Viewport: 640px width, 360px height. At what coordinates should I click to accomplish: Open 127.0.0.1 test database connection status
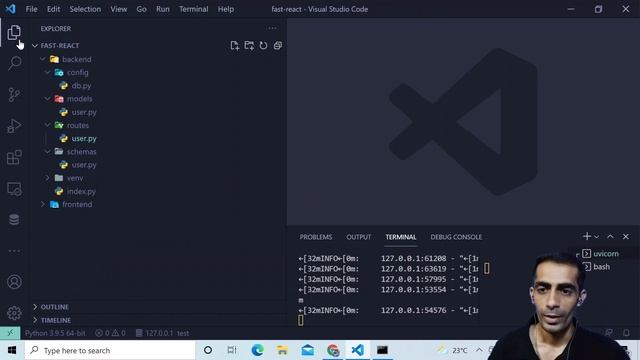[x=162, y=333]
